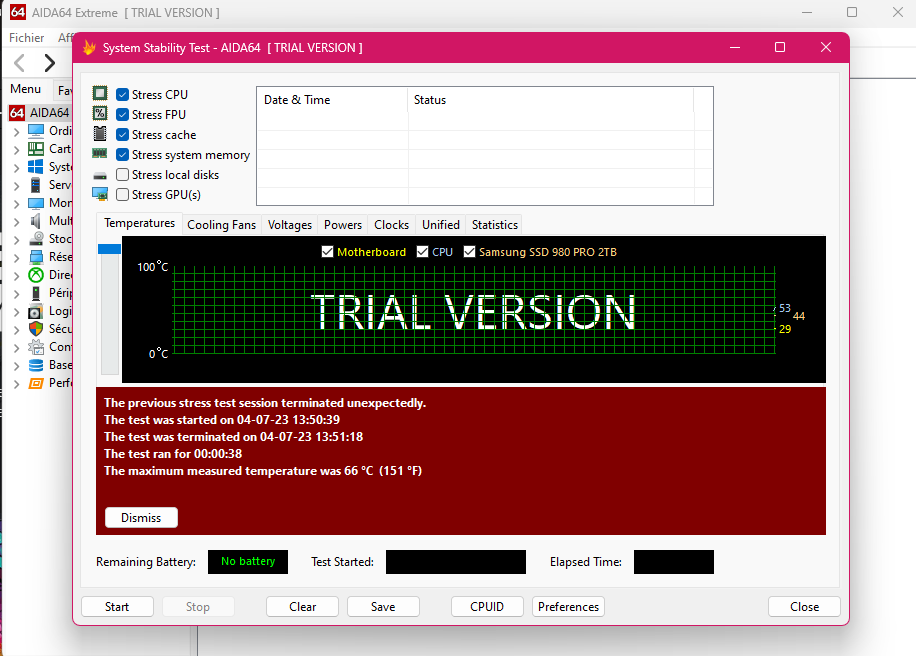Click the Stress FPU percent icon
The height and width of the screenshot is (656, 916).
100,113
